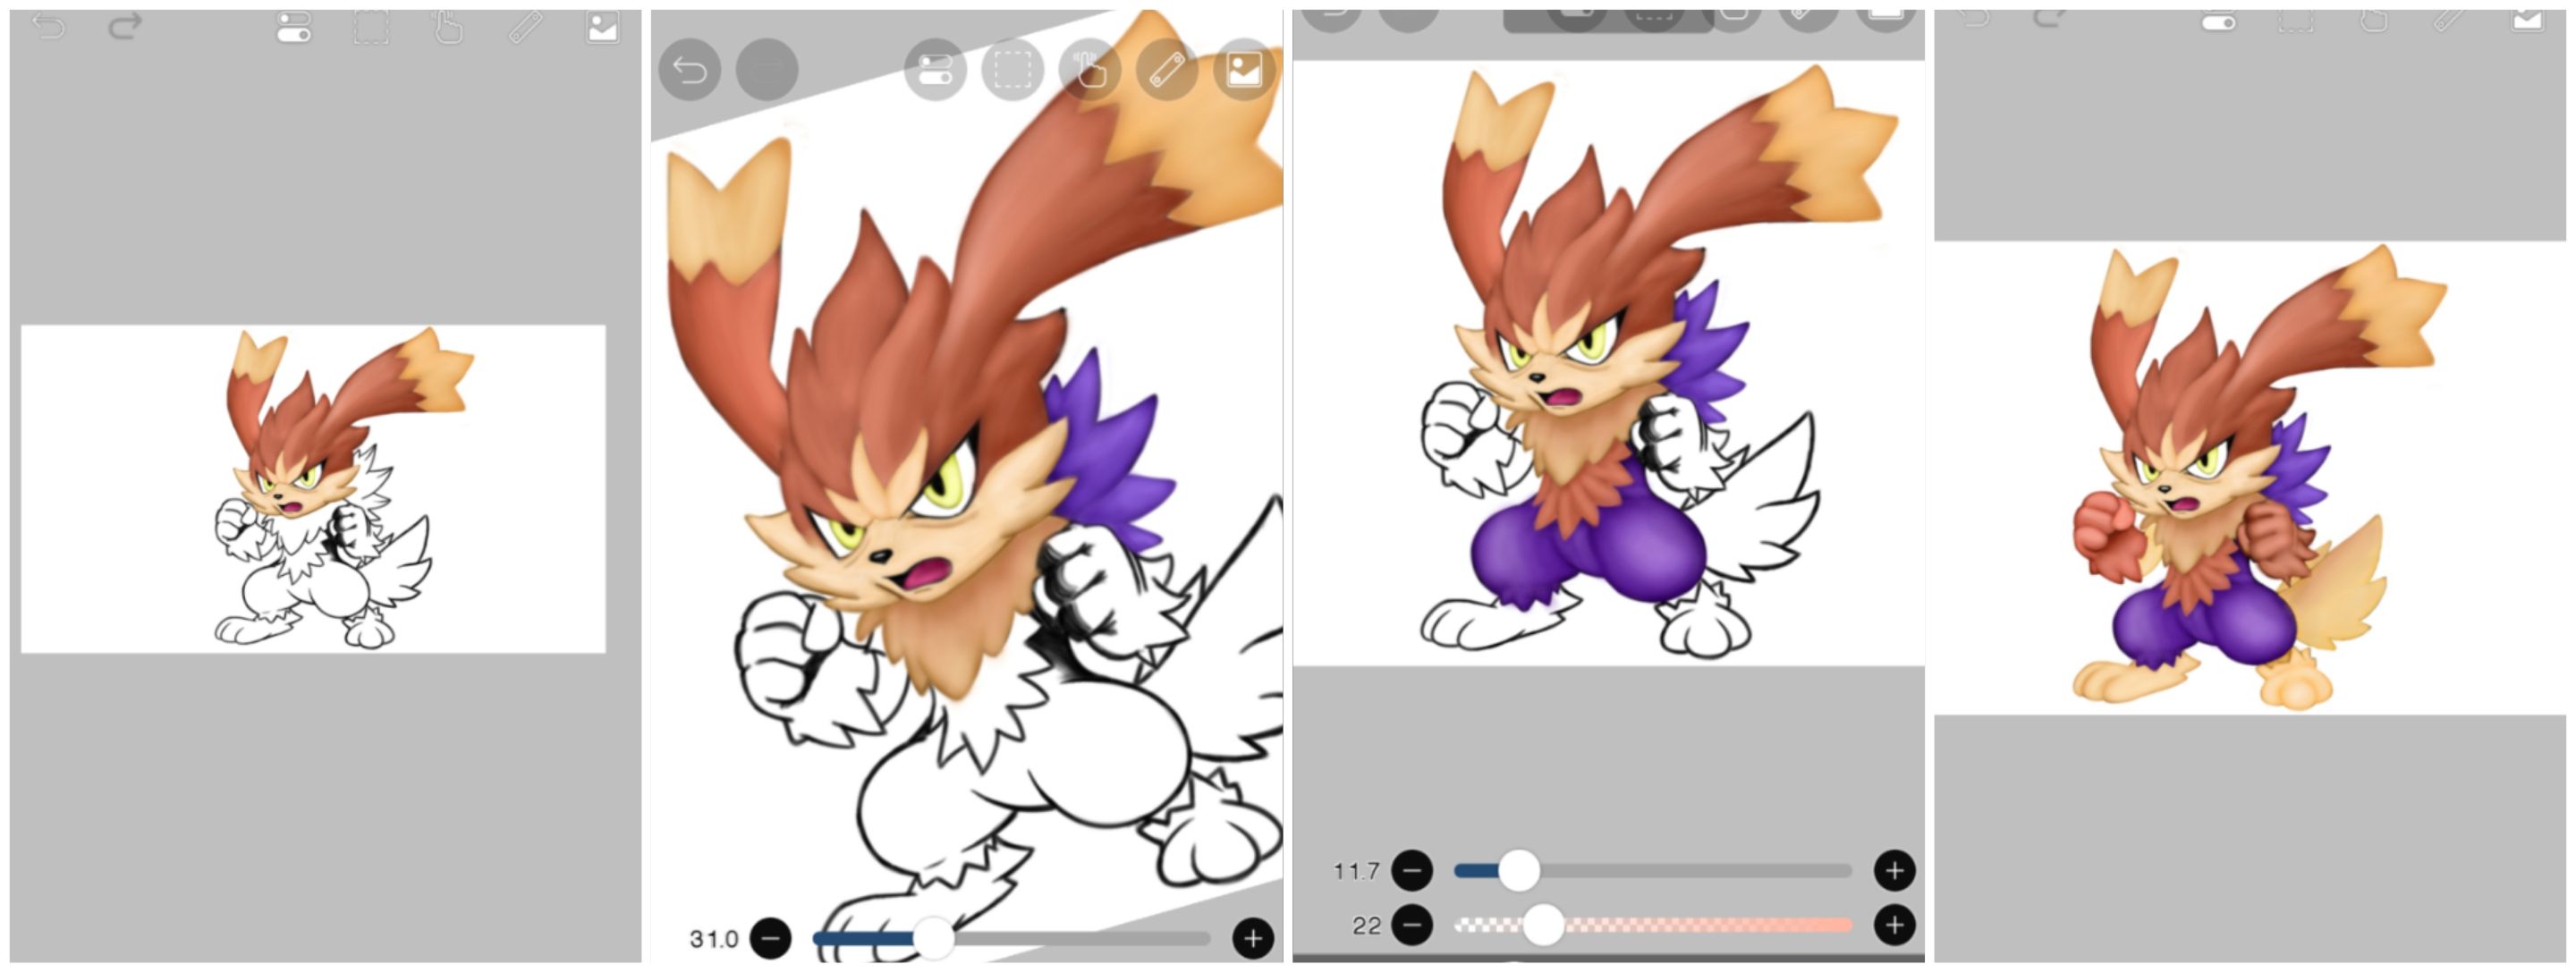The height and width of the screenshot is (973, 2576).
Task: Select the dashed selection tool in the landscape canvas screenshot
Action: tap(371, 27)
